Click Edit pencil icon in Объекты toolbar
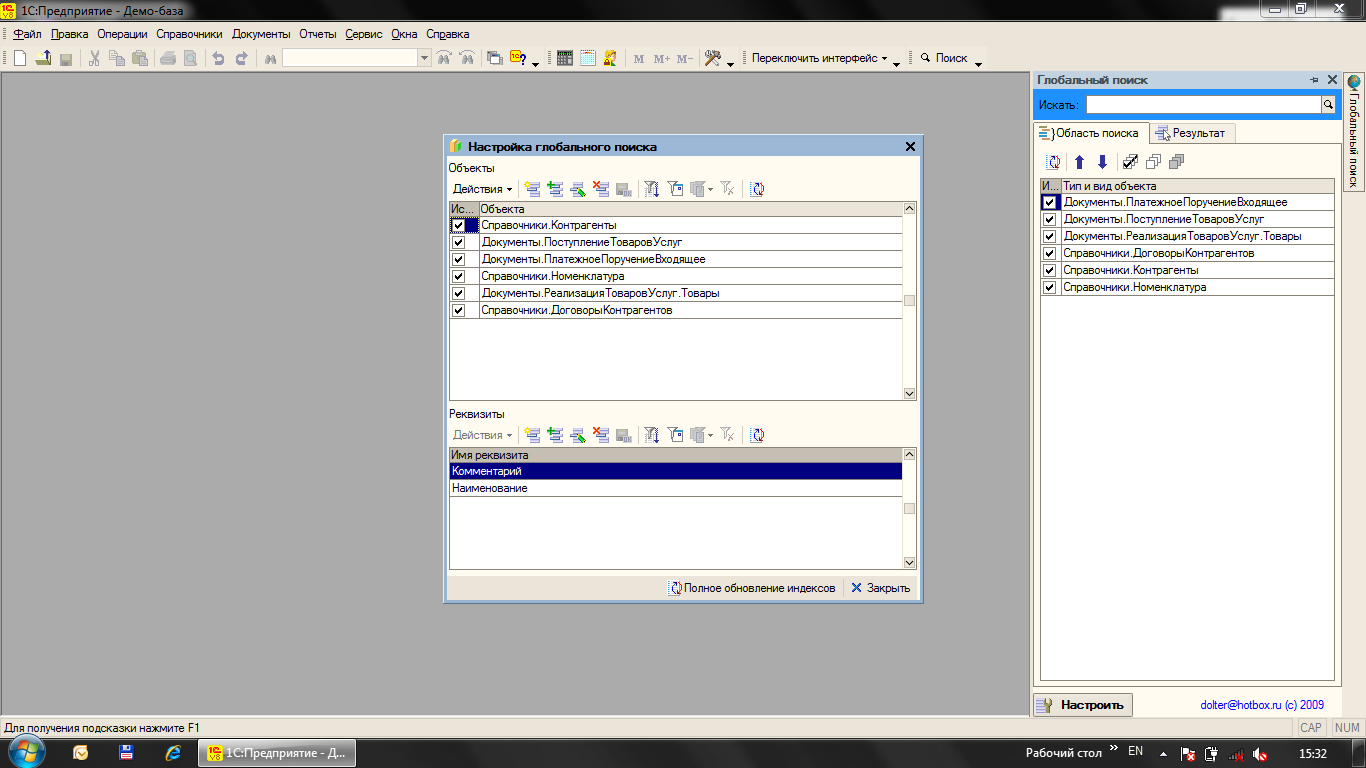1366x768 pixels. (578, 188)
